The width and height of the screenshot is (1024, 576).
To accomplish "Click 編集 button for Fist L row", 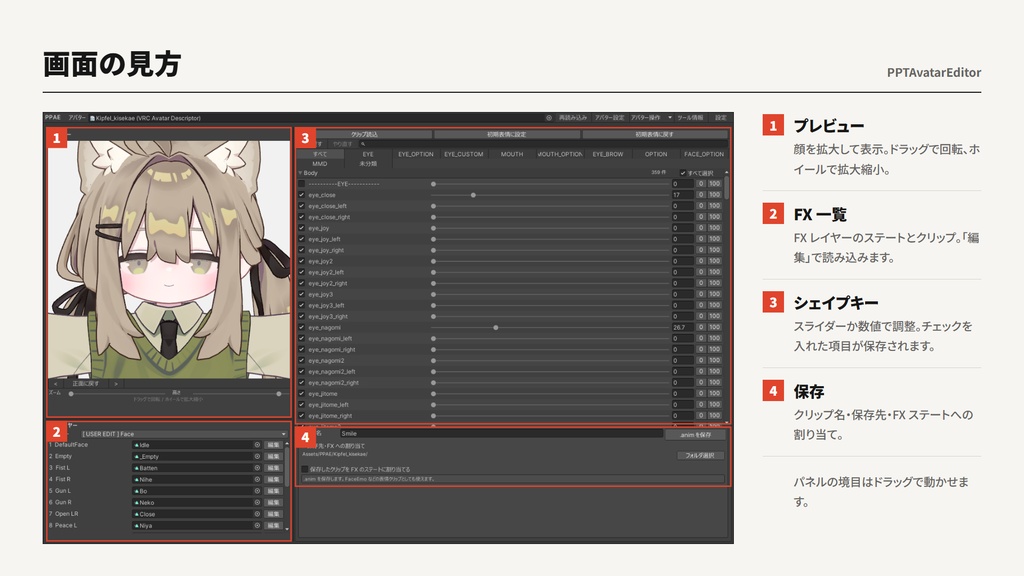I will pyautogui.click(x=273, y=468).
